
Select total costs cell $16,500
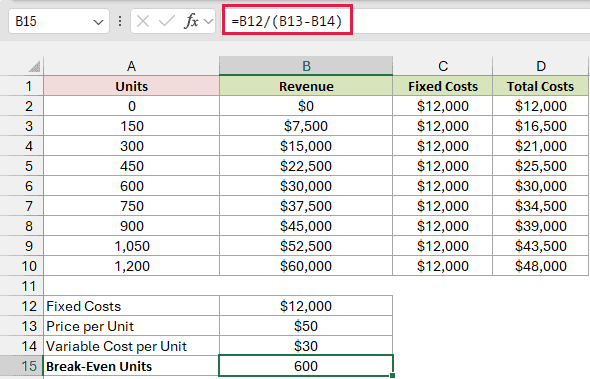coord(540,126)
